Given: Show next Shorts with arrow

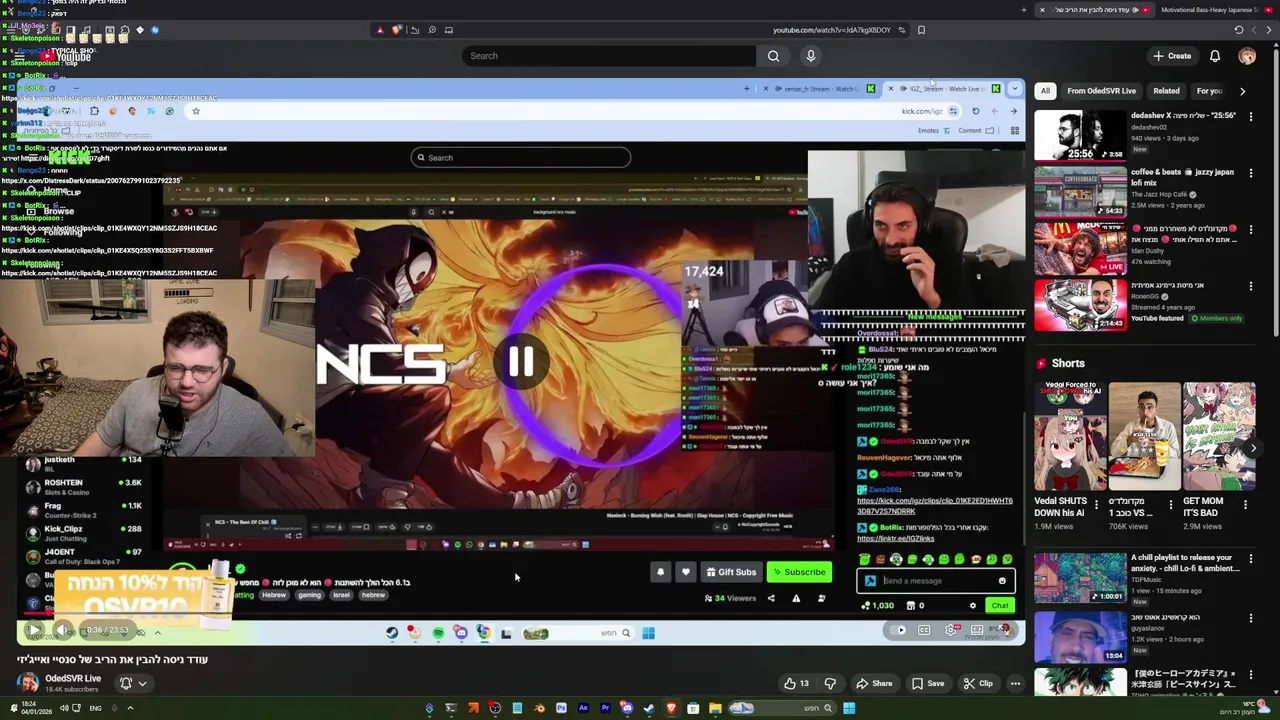Looking at the screenshot, I should click(x=1254, y=448).
